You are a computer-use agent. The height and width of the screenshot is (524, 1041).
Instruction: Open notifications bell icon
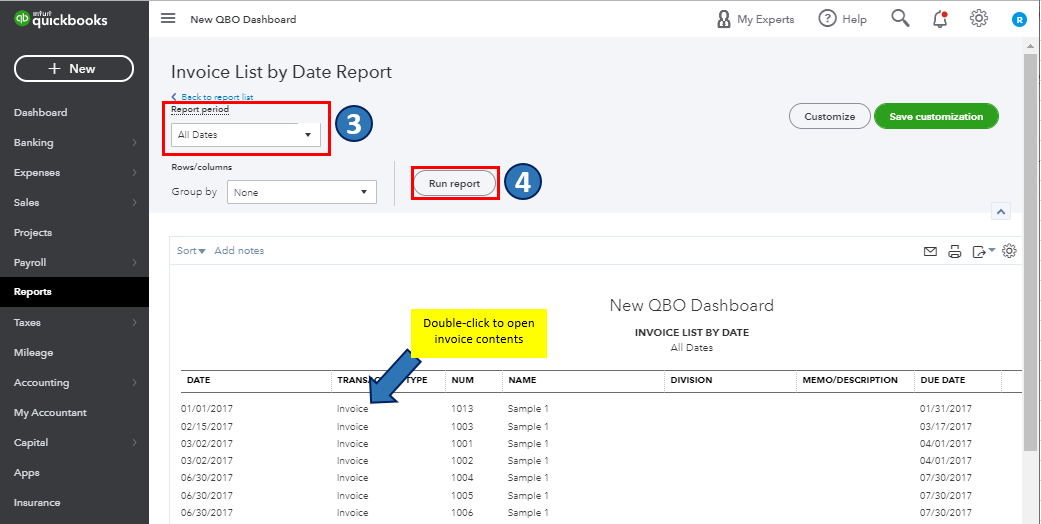pyautogui.click(x=940, y=19)
